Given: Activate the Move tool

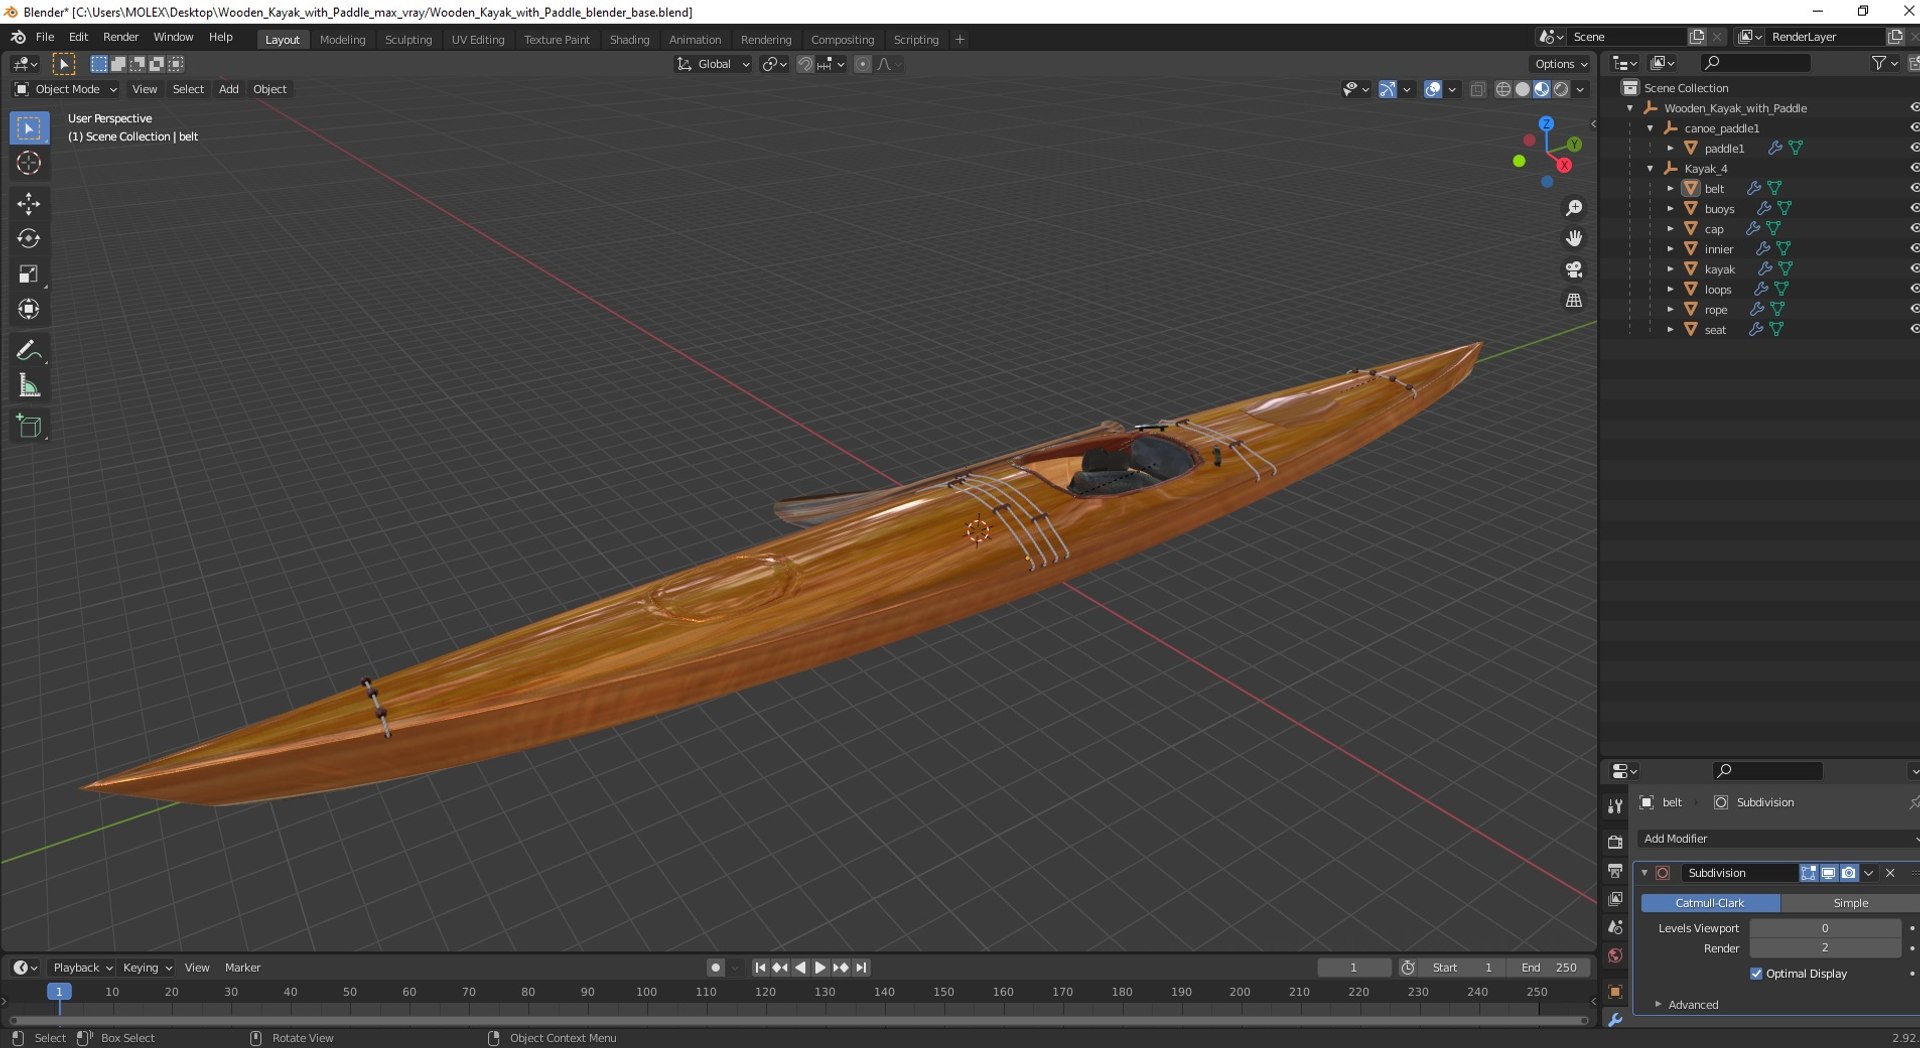Looking at the screenshot, I should click(x=29, y=204).
